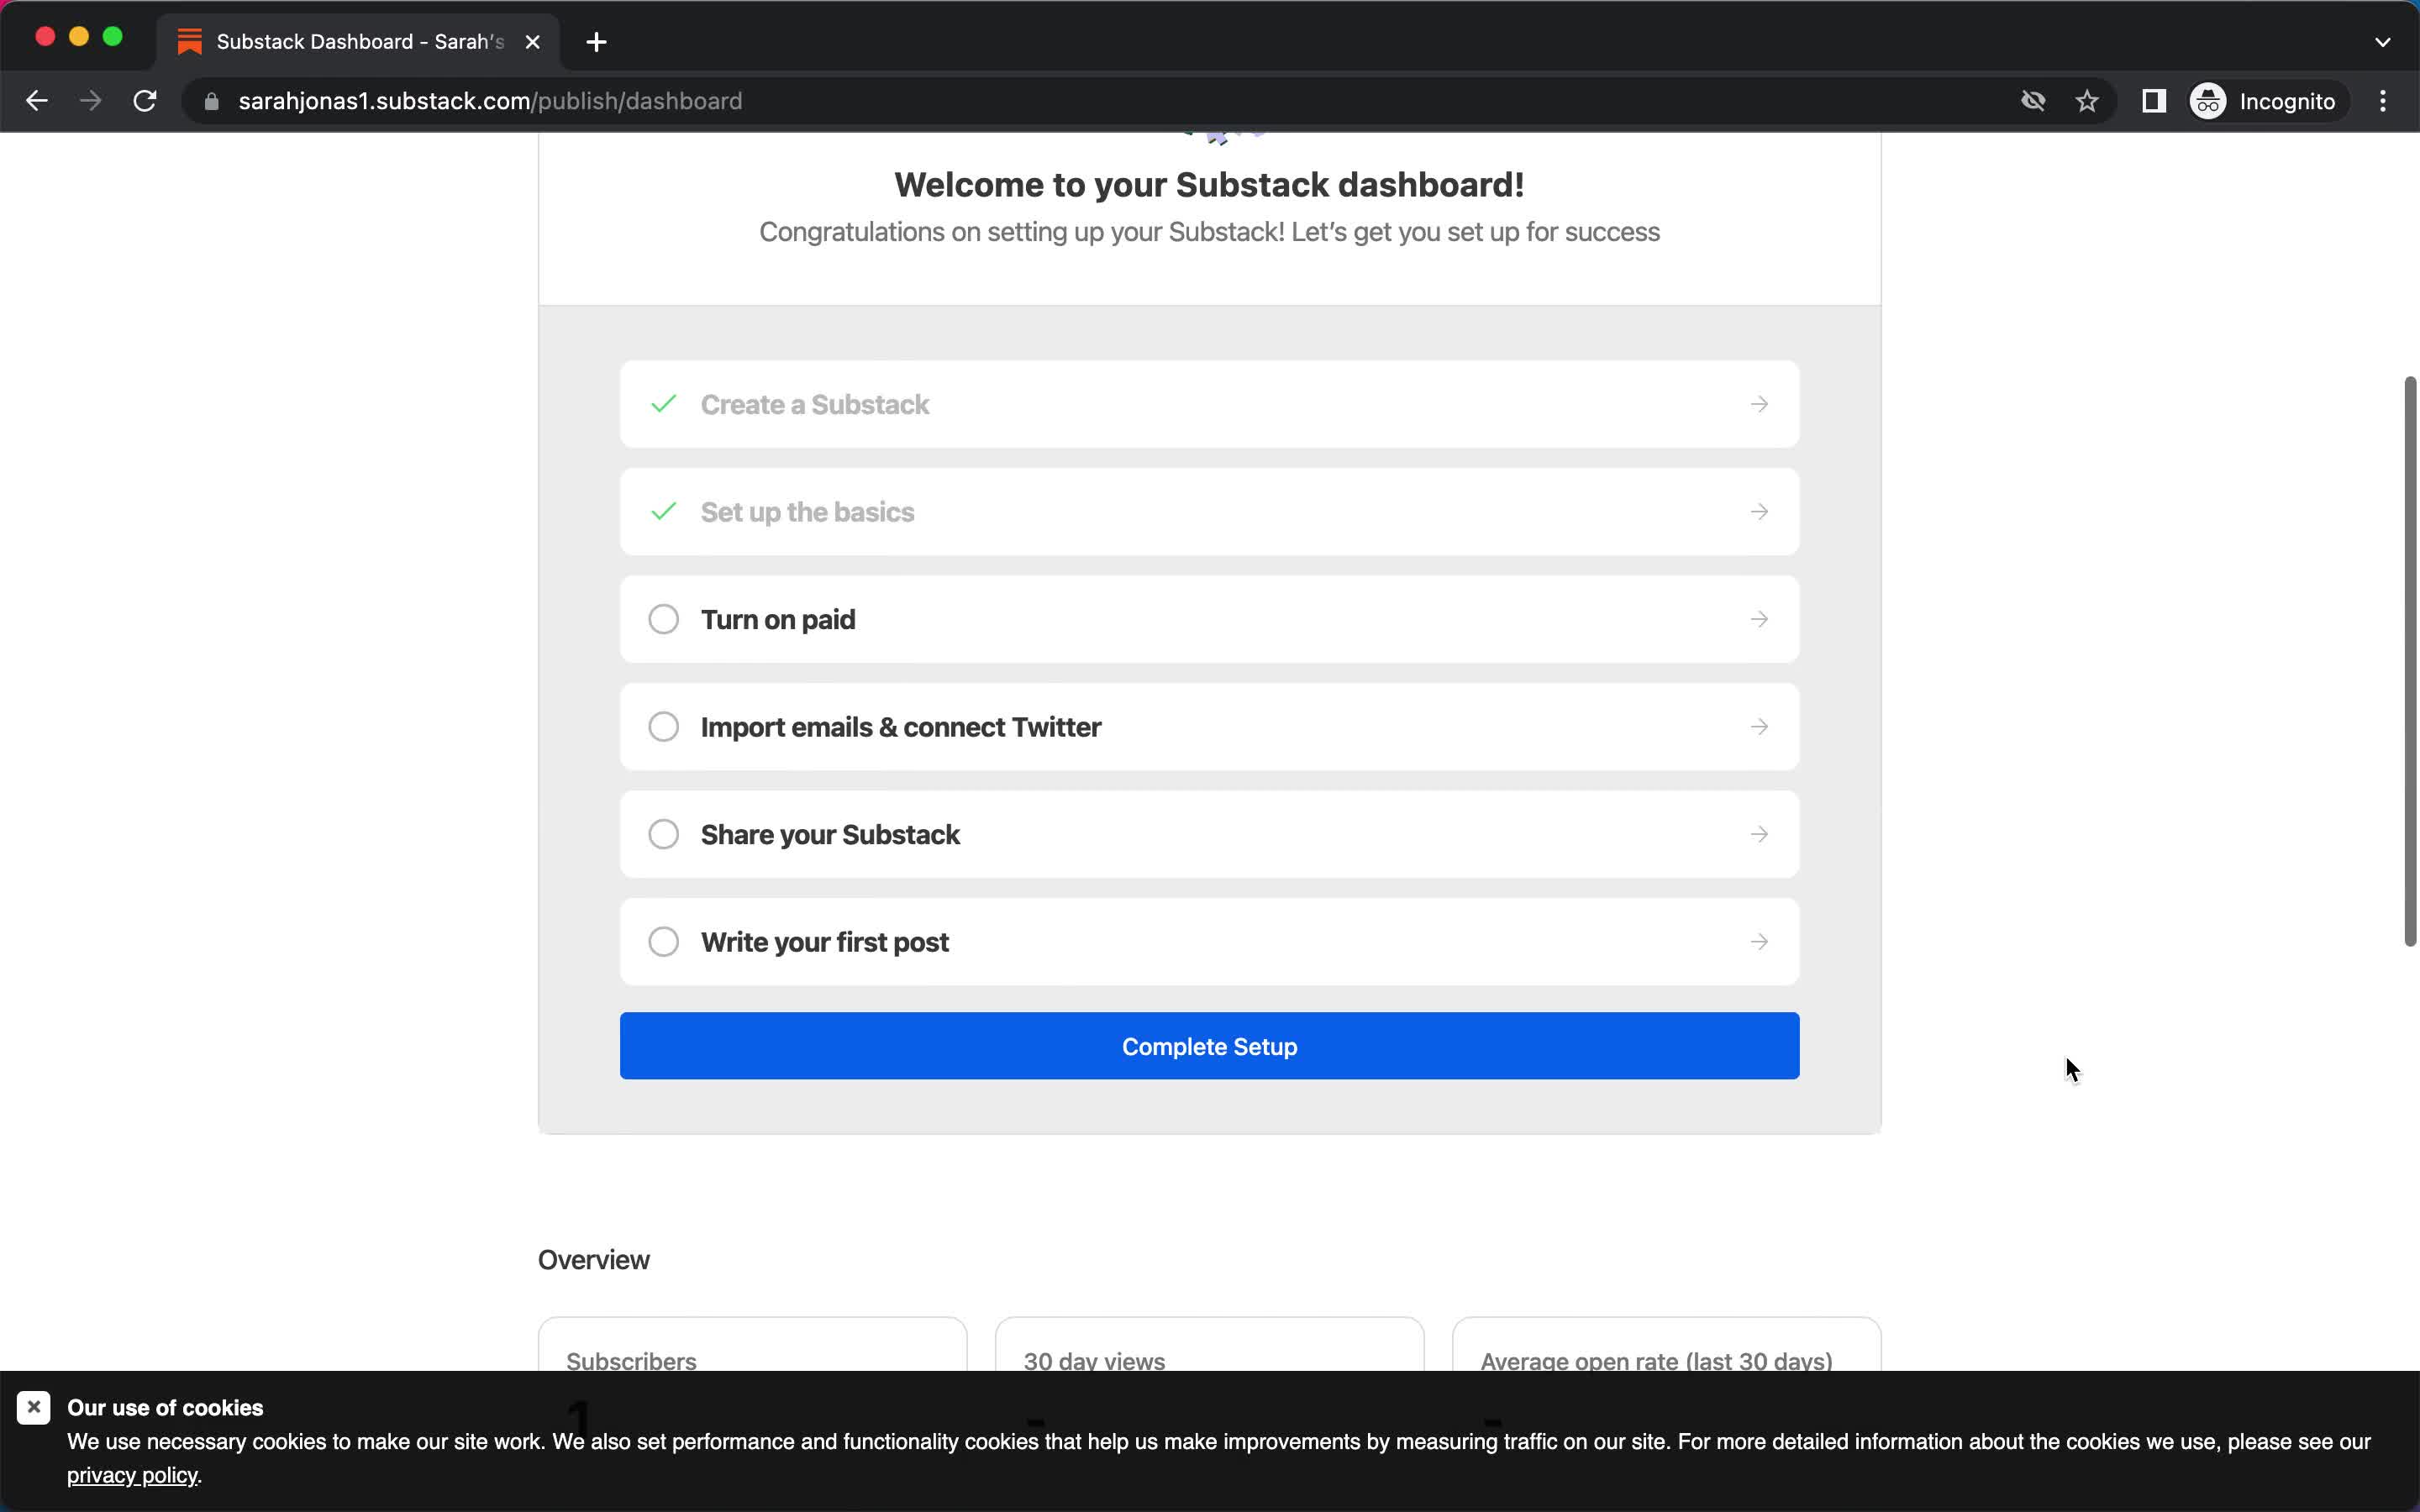
Task: Open Import emails & connect Twitter step
Action: [1209, 727]
